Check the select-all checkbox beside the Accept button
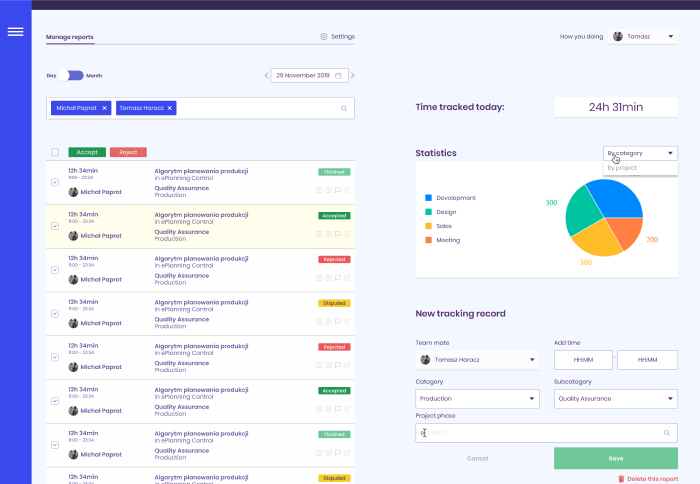 point(55,152)
